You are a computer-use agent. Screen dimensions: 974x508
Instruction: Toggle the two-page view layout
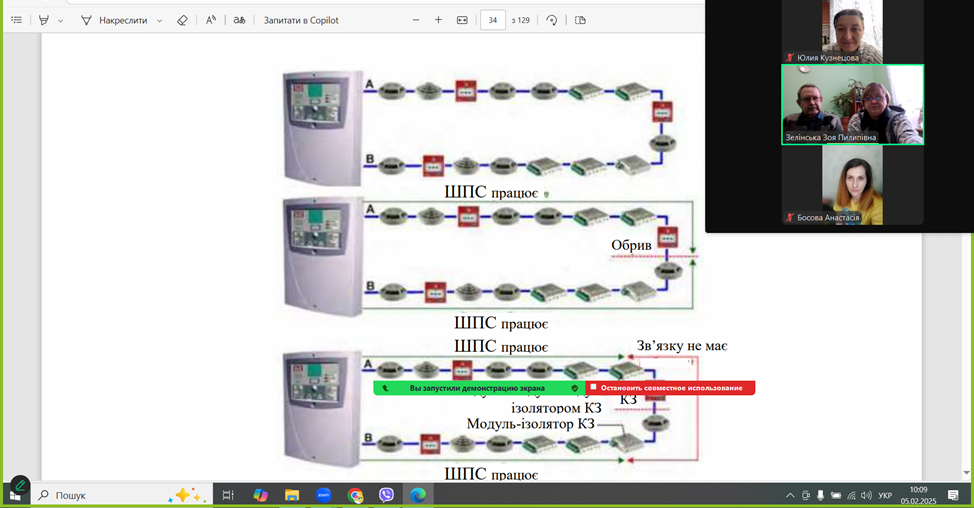pos(581,20)
